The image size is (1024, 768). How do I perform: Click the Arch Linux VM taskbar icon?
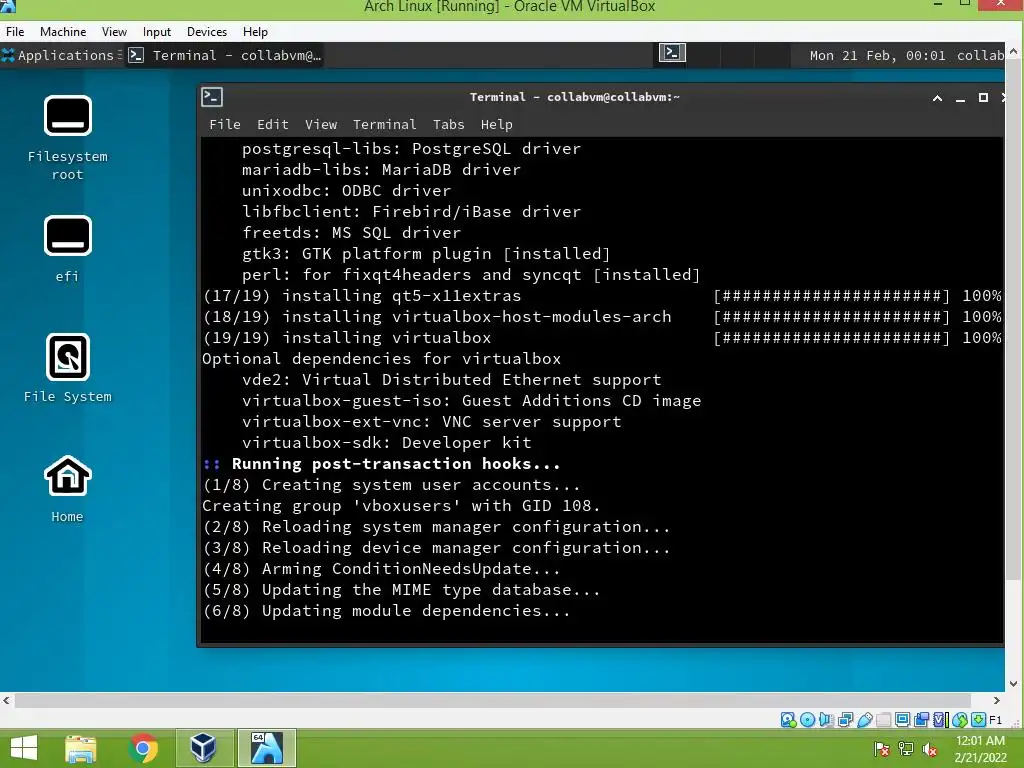tap(266, 748)
